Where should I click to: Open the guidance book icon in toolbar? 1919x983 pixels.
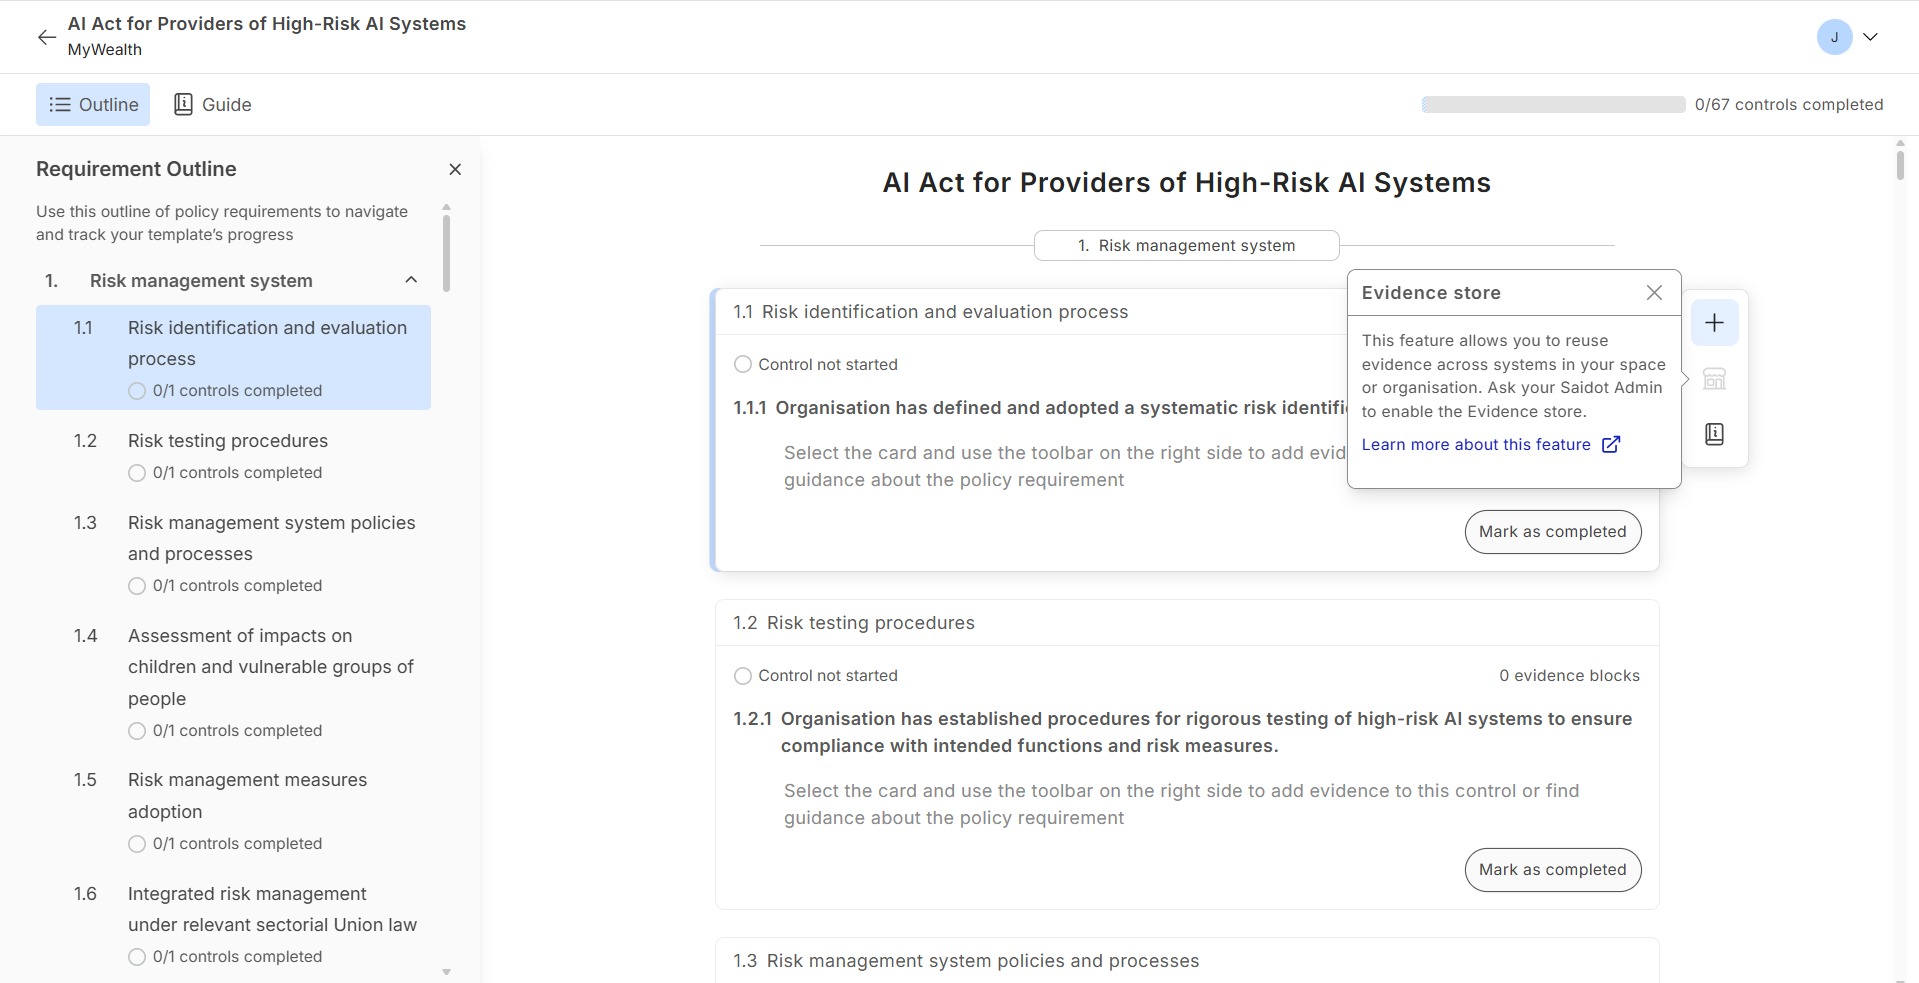pyautogui.click(x=1714, y=434)
